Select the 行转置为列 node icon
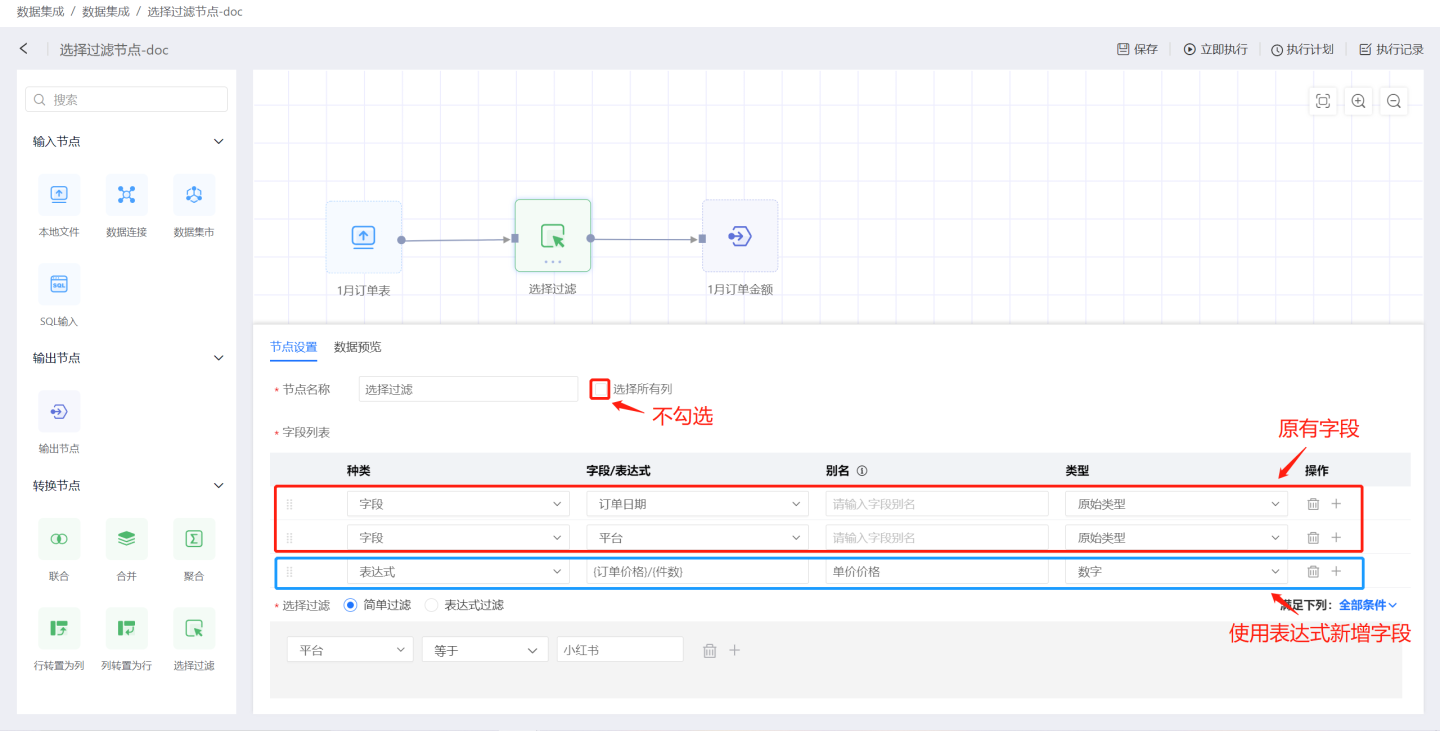The width and height of the screenshot is (1440, 731). click(x=59, y=629)
